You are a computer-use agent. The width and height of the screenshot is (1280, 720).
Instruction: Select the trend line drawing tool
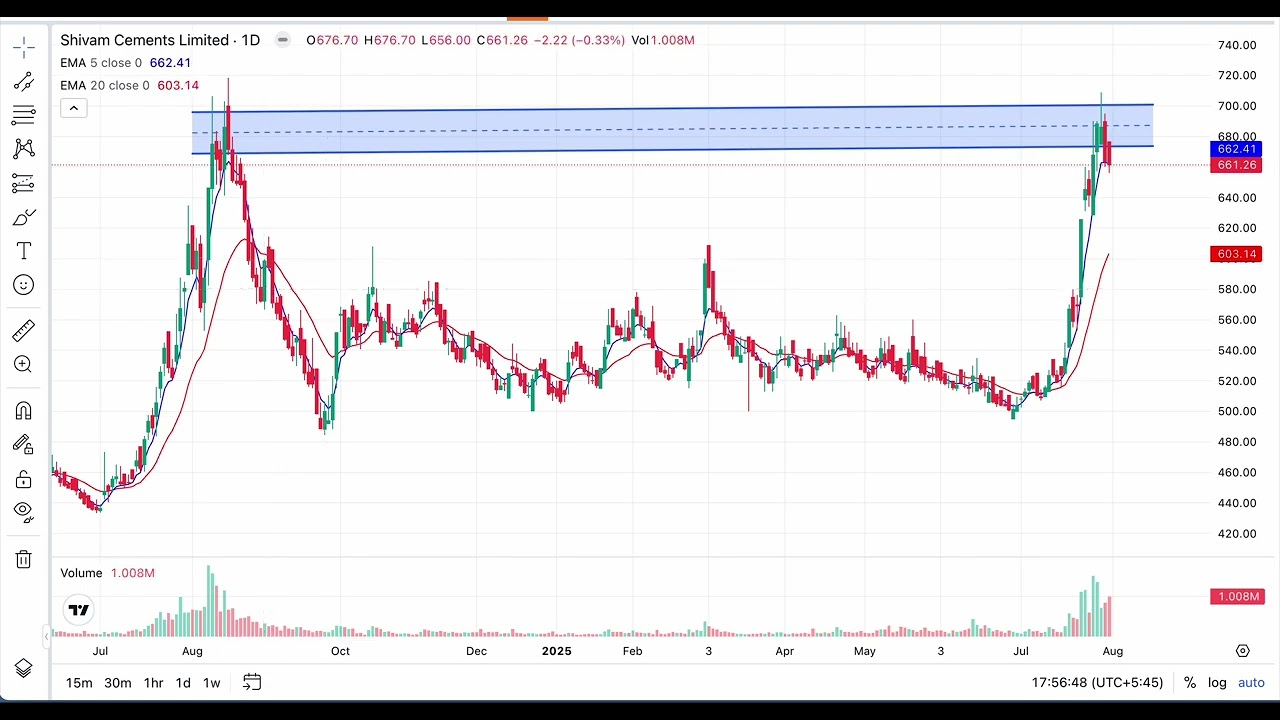tap(24, 81)
